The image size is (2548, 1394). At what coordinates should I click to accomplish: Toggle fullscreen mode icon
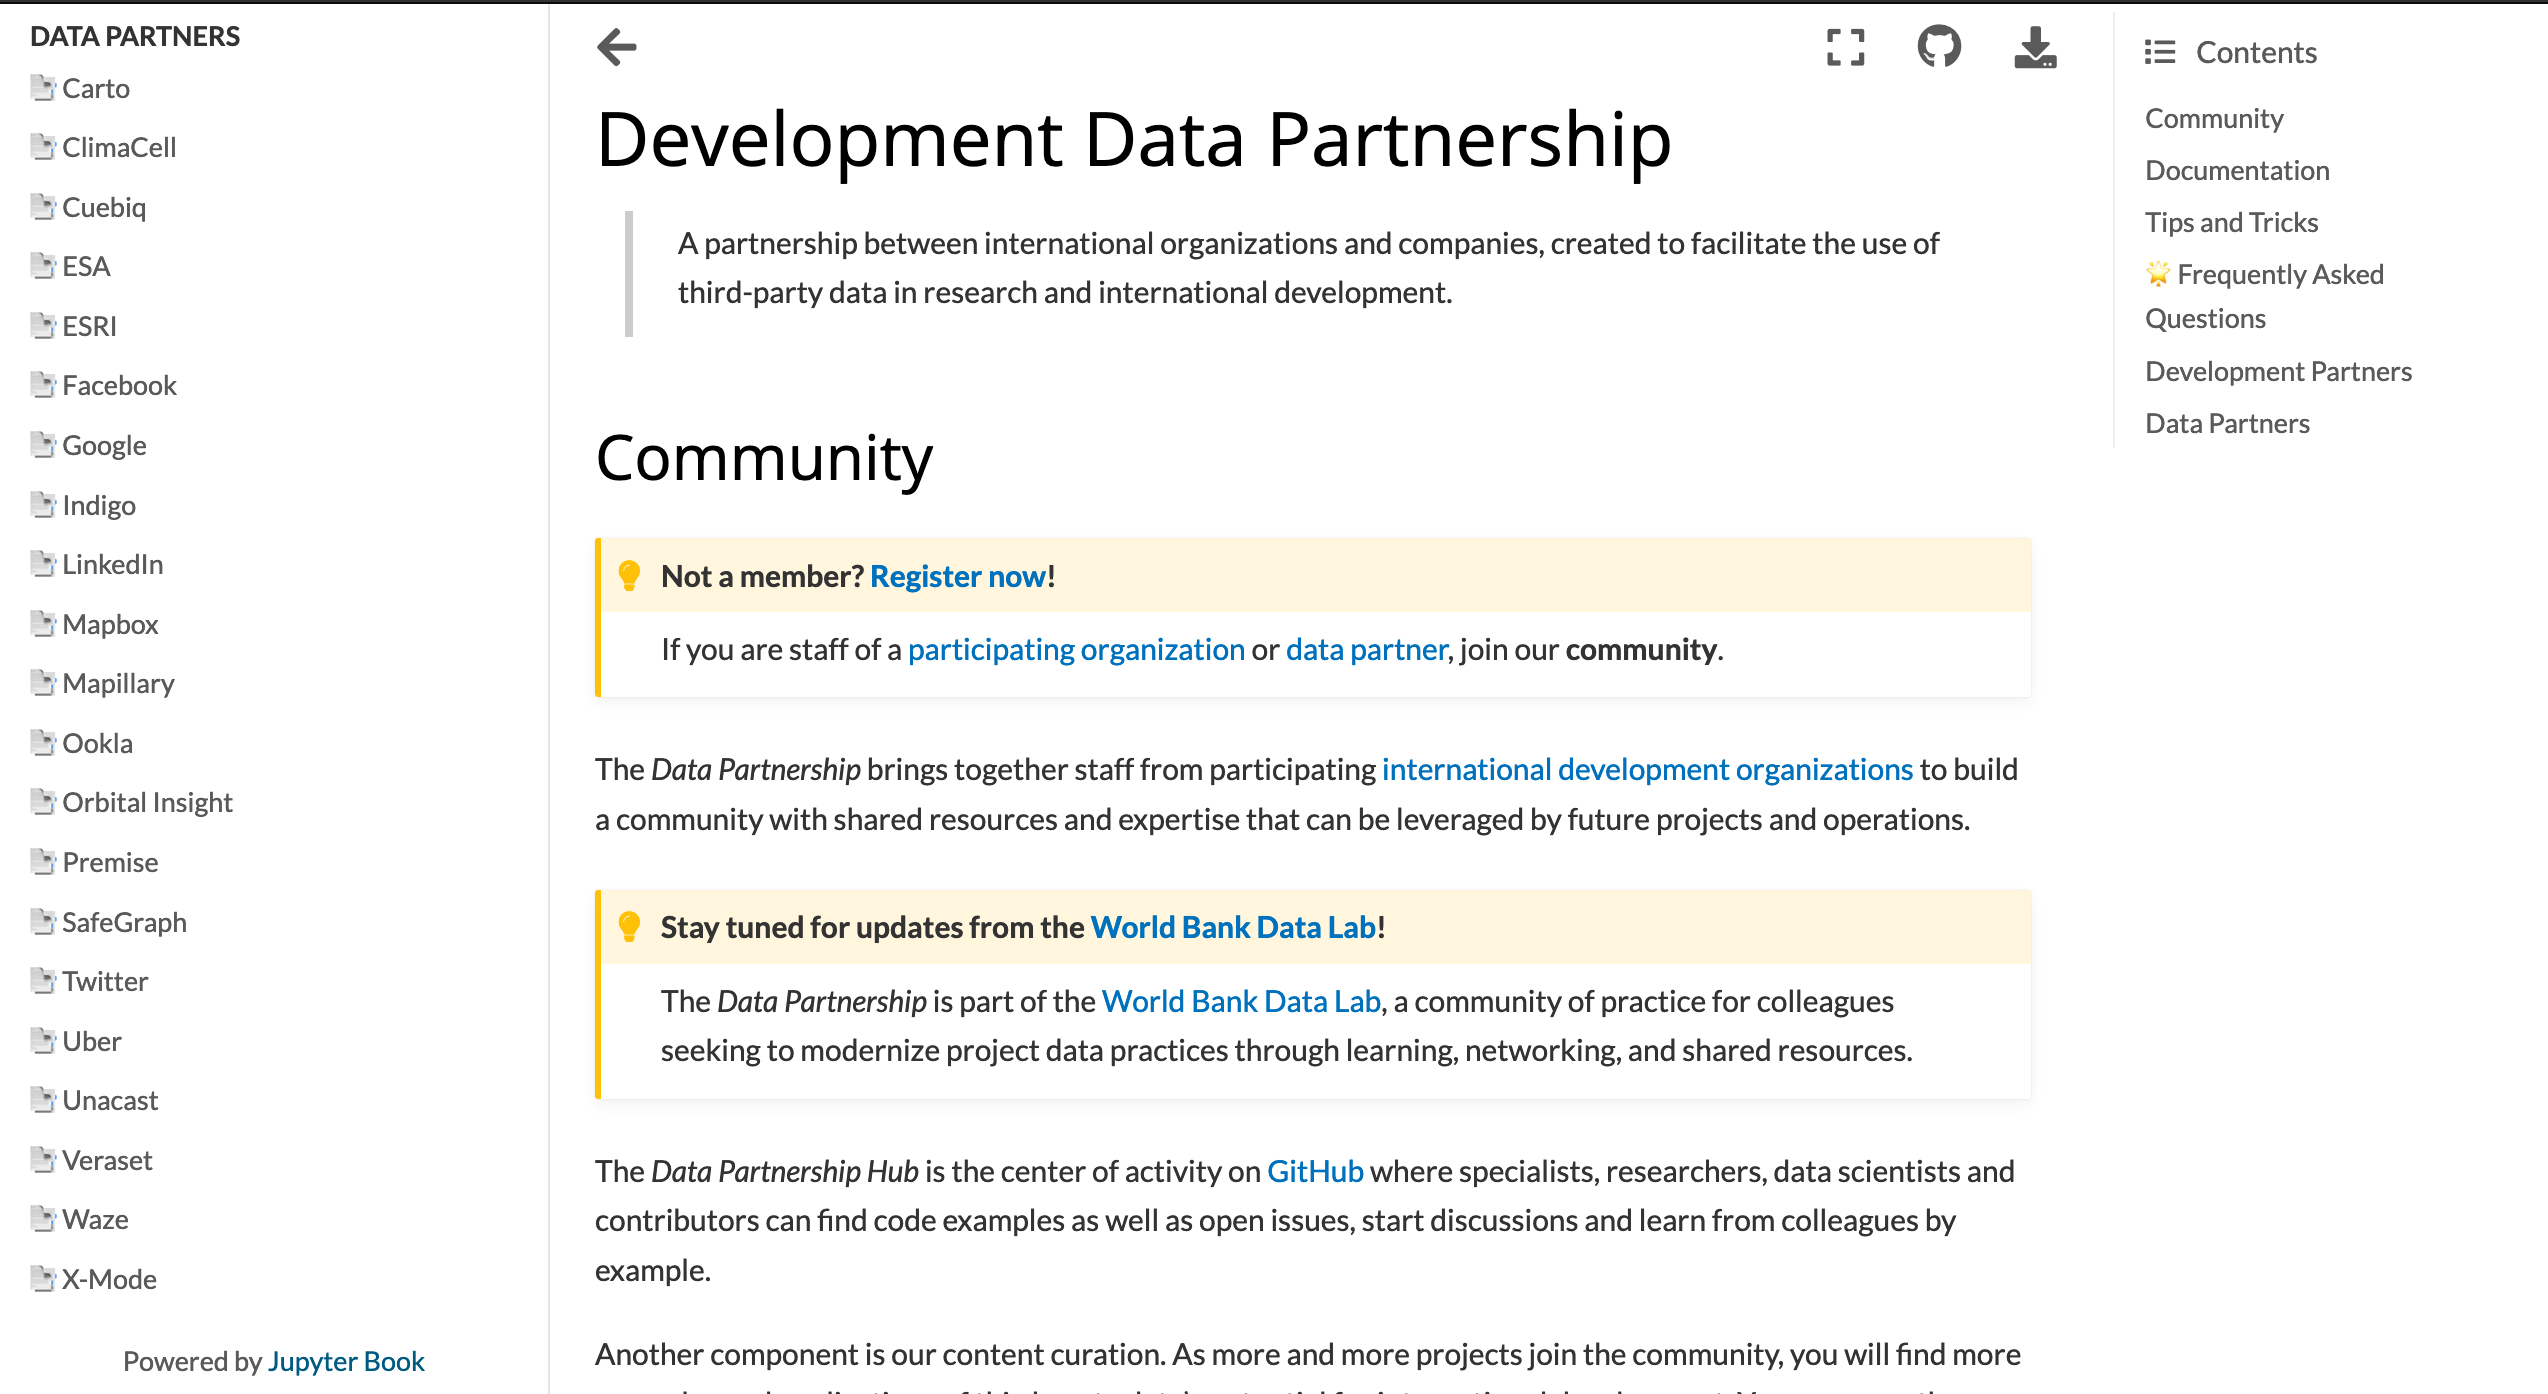(x=1845, y=47)
